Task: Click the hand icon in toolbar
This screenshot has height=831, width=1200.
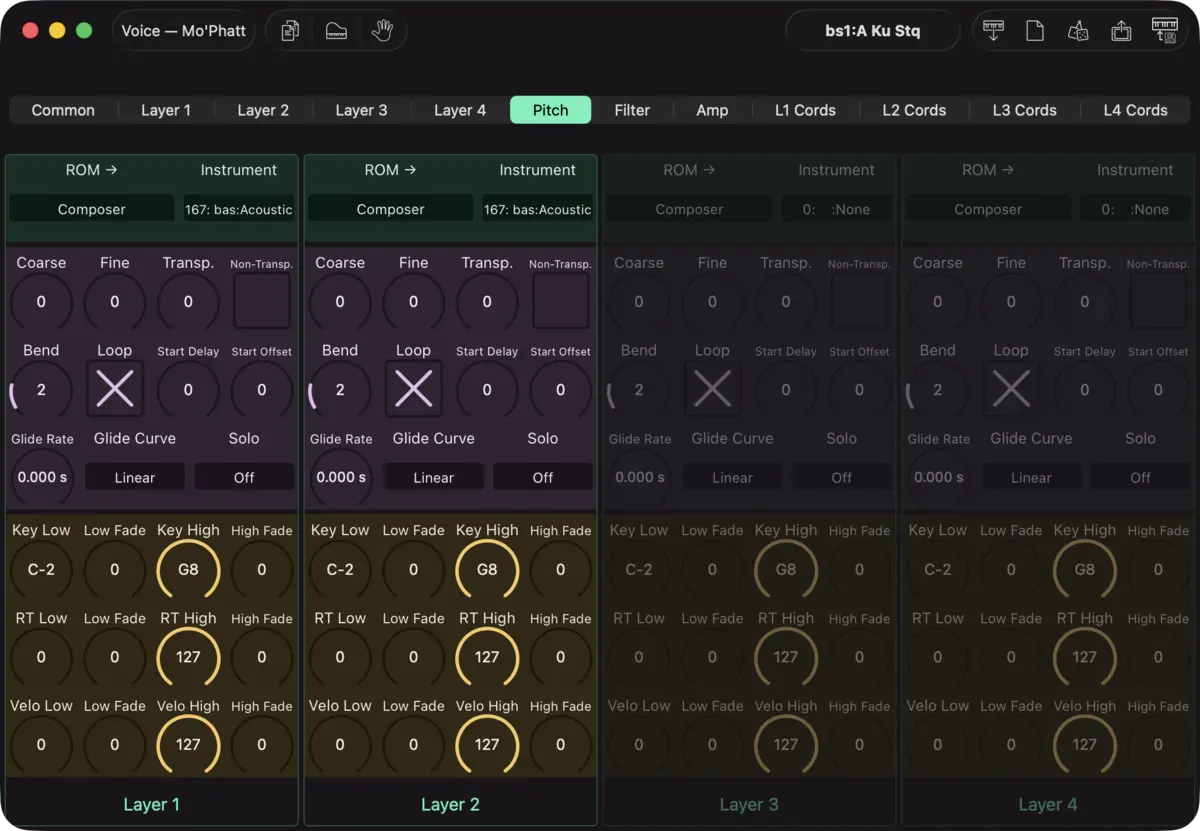Action: [382, 31]
